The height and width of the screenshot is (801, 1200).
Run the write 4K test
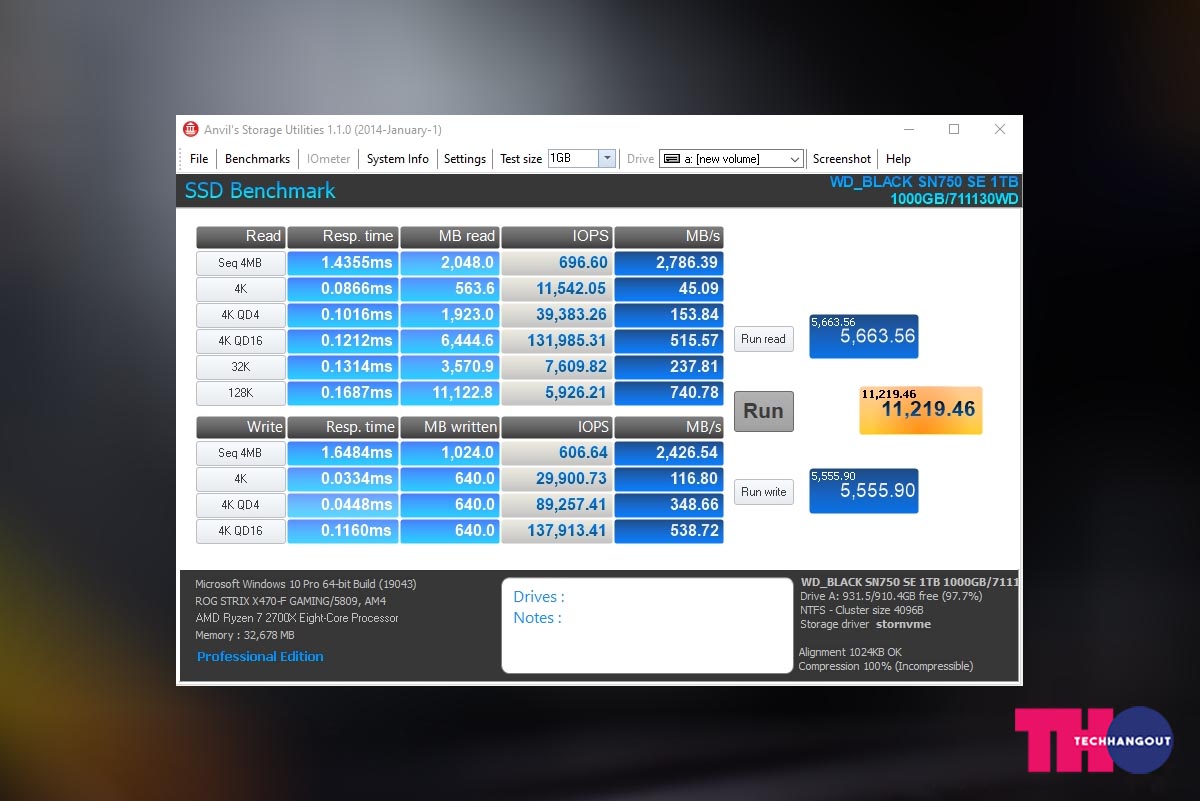241,479
